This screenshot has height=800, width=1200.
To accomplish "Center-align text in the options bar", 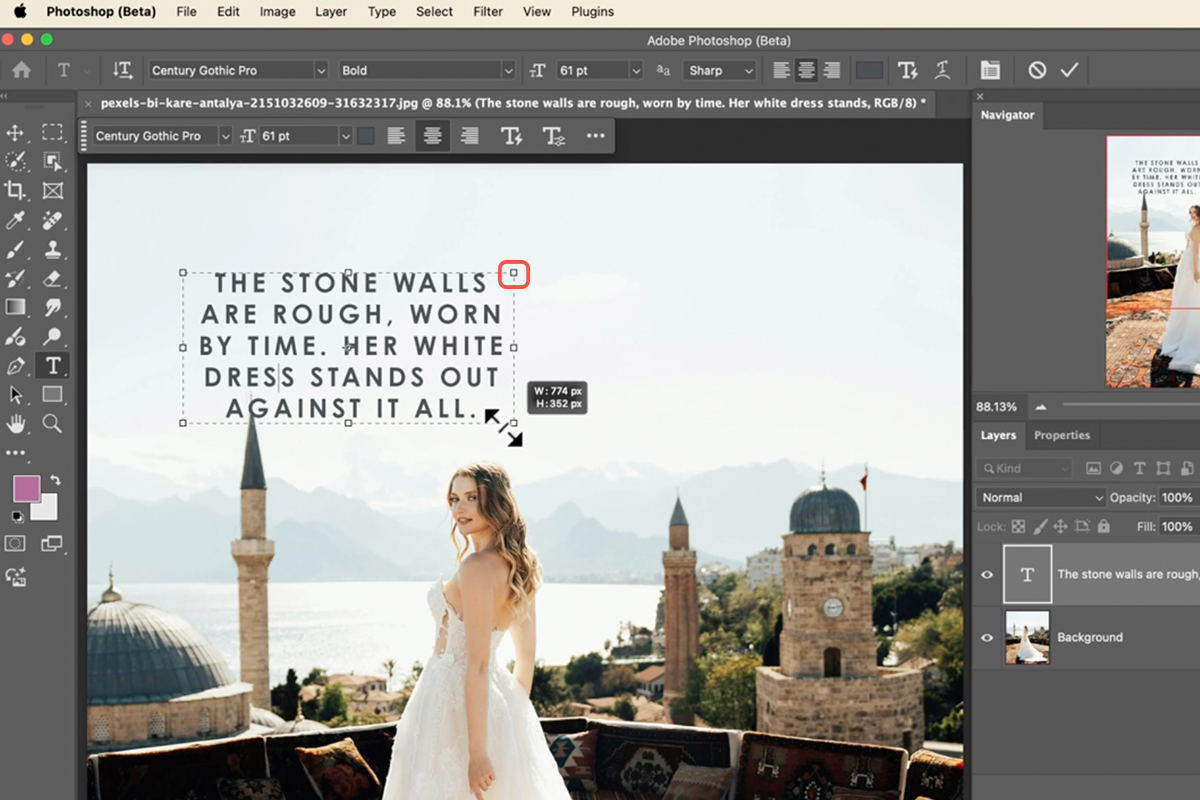I will pyautogui.click(x=805, y=70).
